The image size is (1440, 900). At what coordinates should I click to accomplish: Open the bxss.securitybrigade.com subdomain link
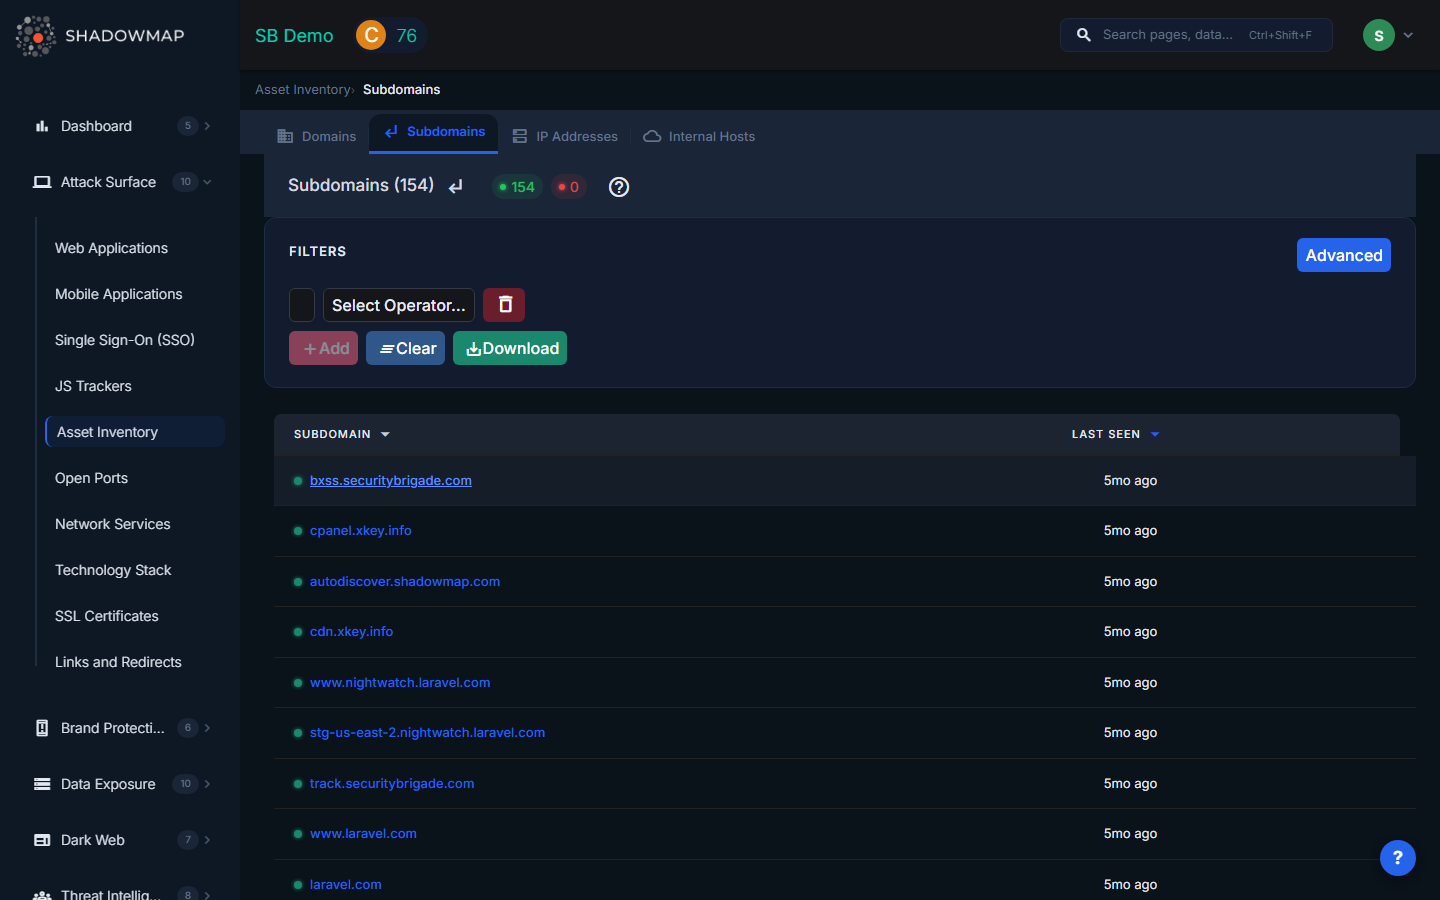coord(390,480)
